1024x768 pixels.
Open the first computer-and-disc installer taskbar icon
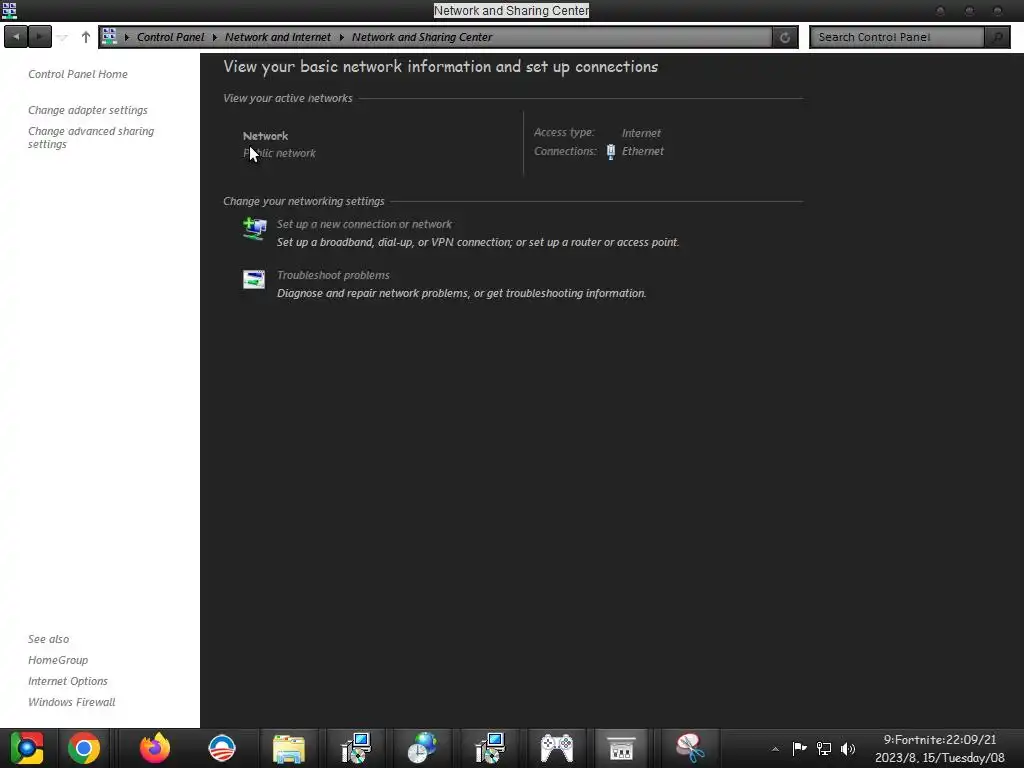click(x=356, y=748)
